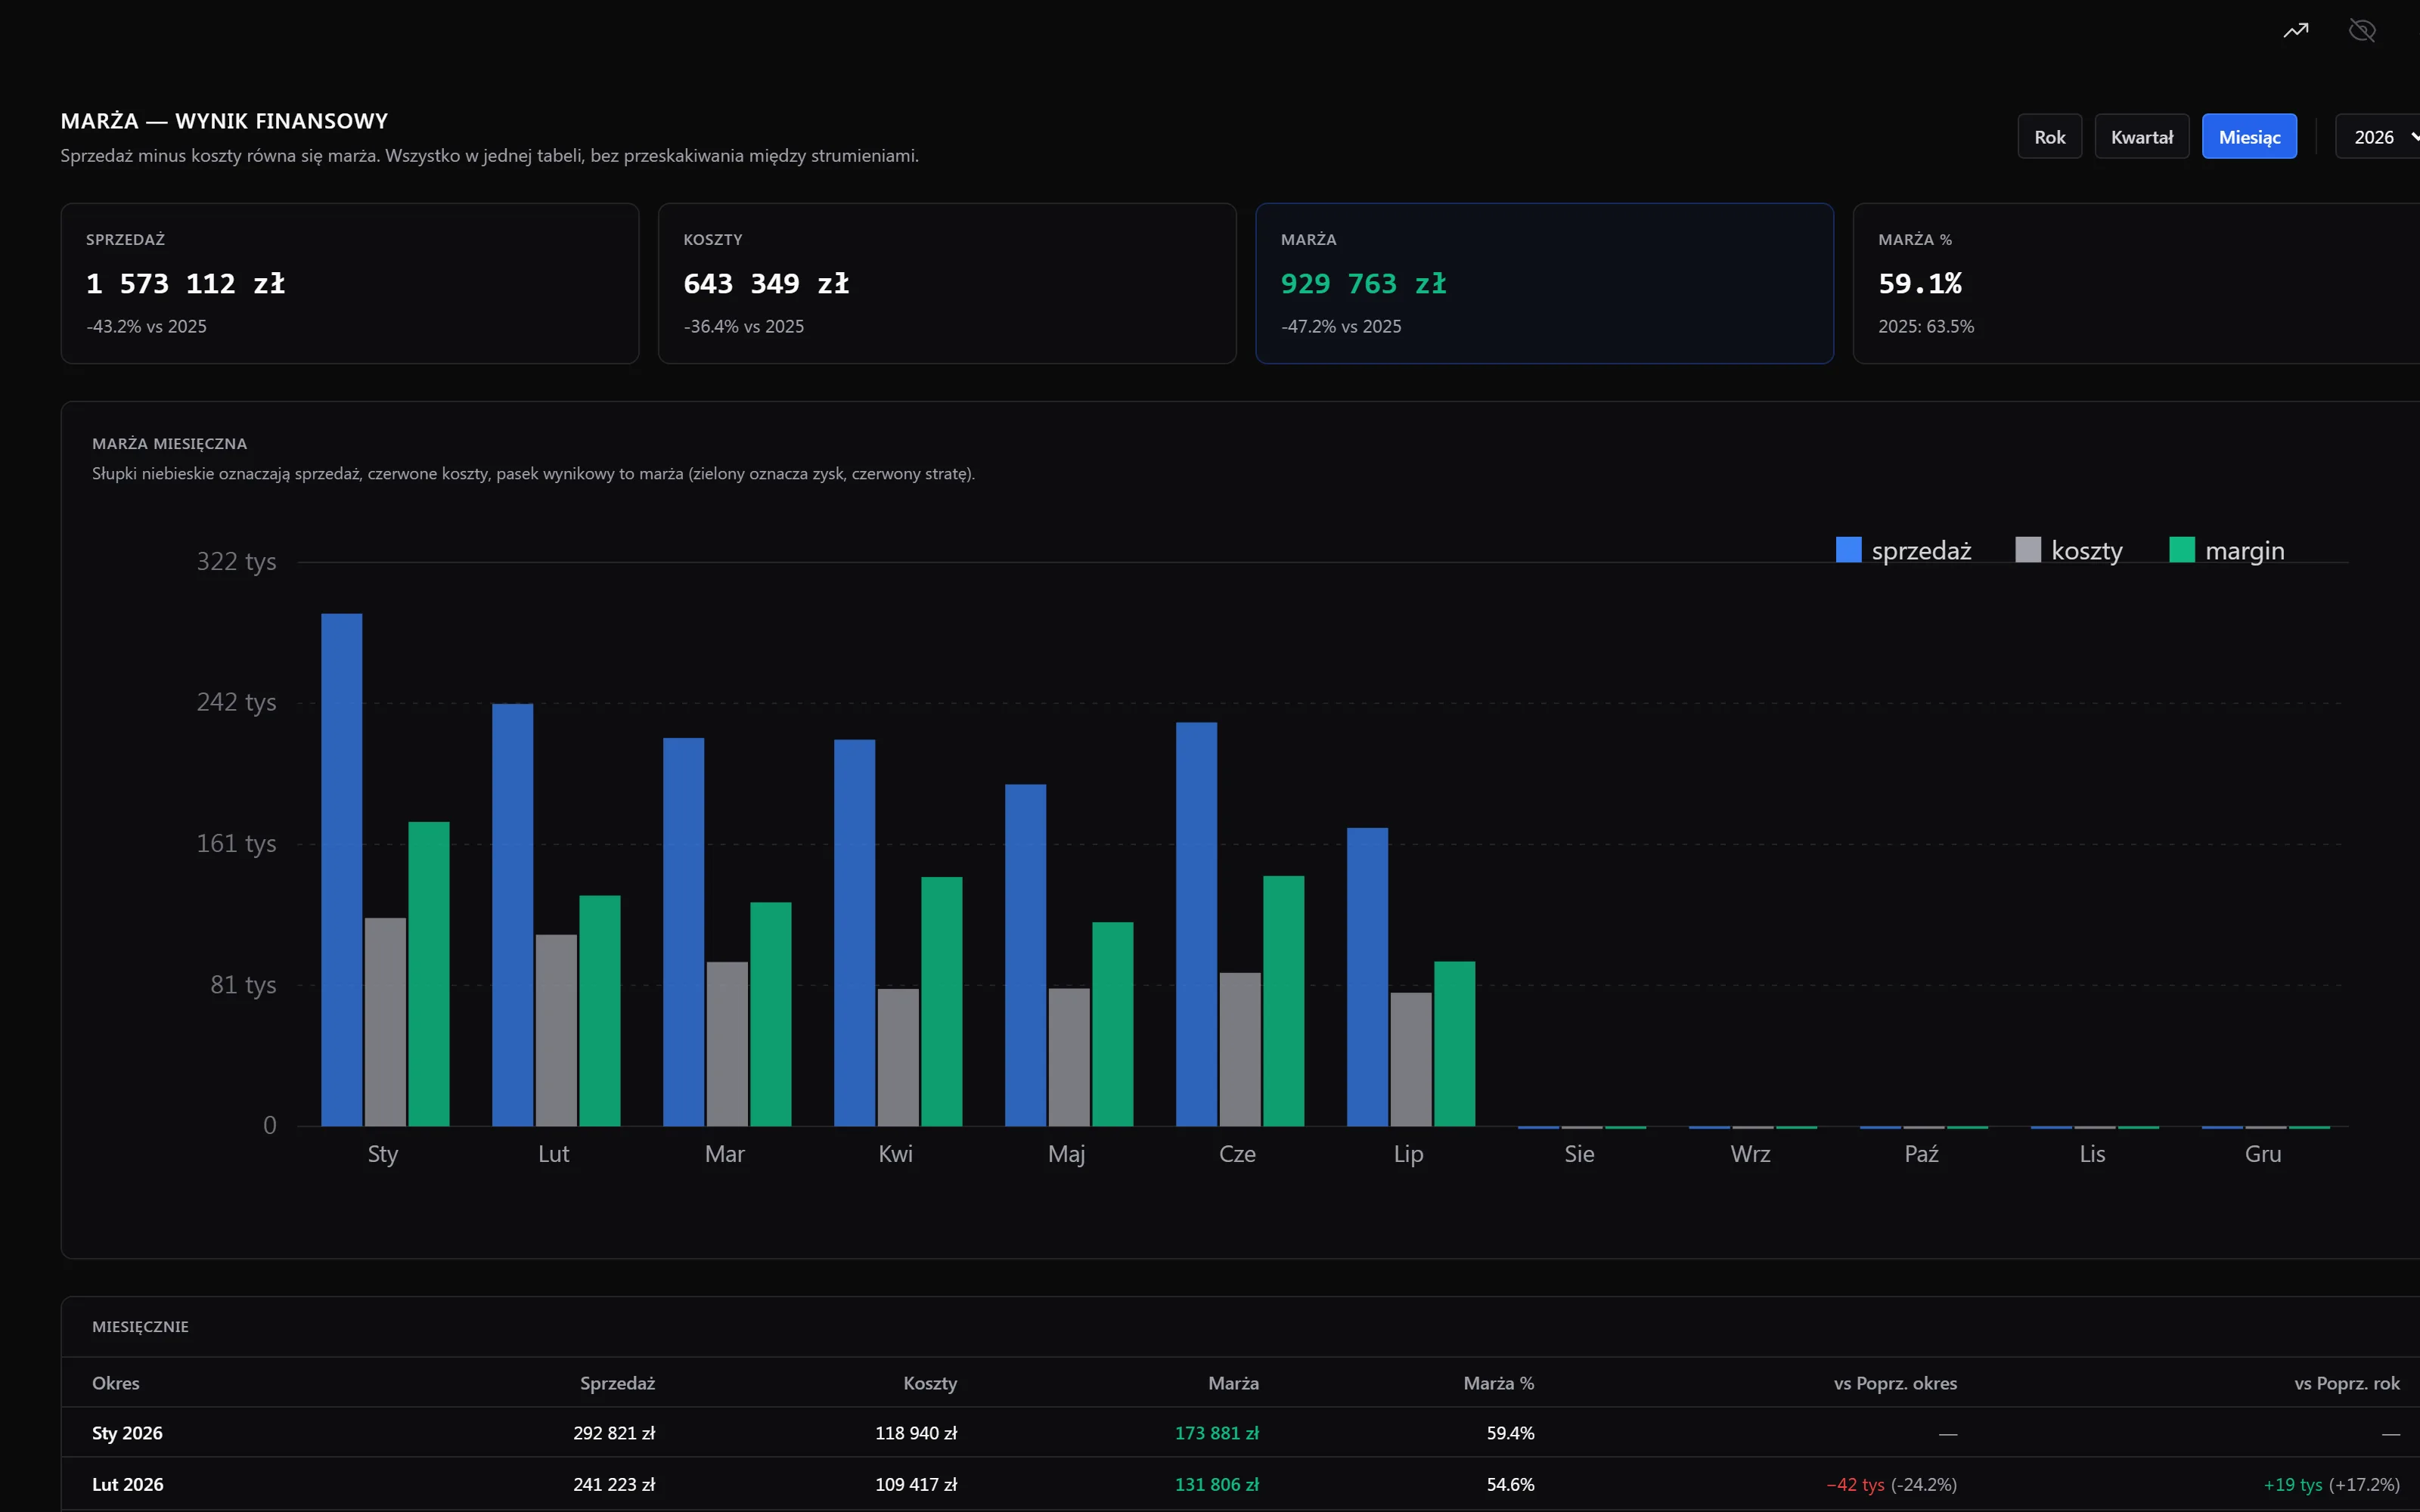Click the Koszty column header
The width and height of the screenshot is (2420, 1512).
click(930, 1383)
